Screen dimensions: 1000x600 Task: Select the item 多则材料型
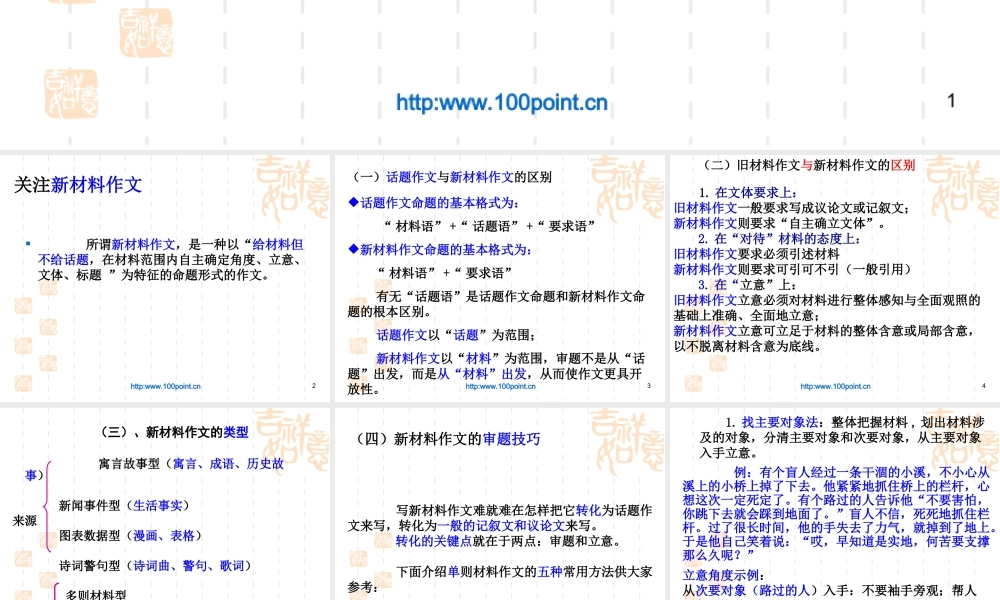click(x=96, y=594)
